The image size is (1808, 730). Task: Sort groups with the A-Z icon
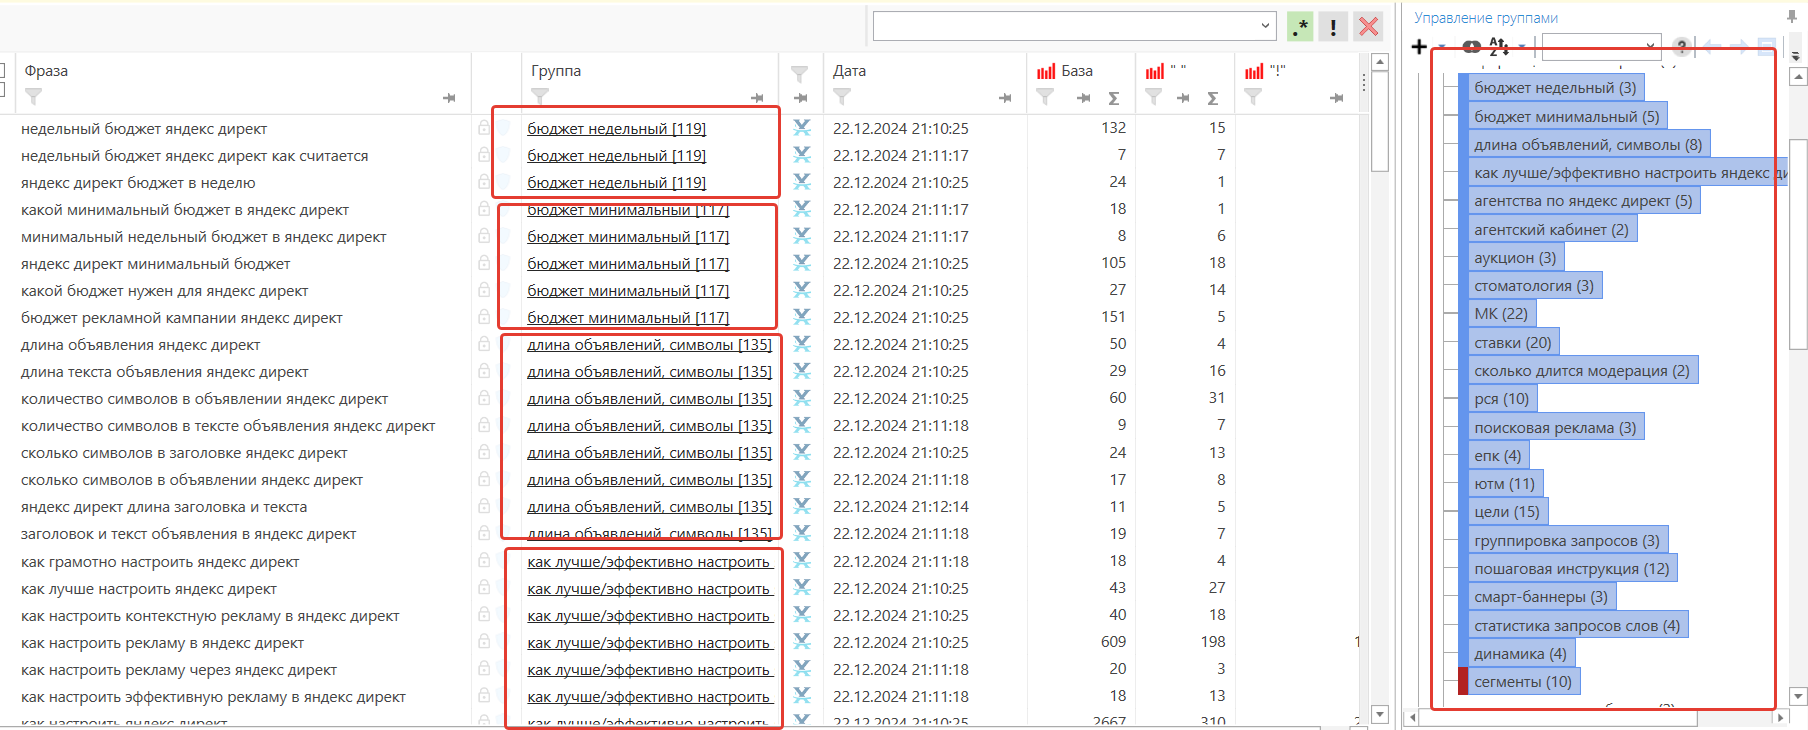click(1499, 46)
